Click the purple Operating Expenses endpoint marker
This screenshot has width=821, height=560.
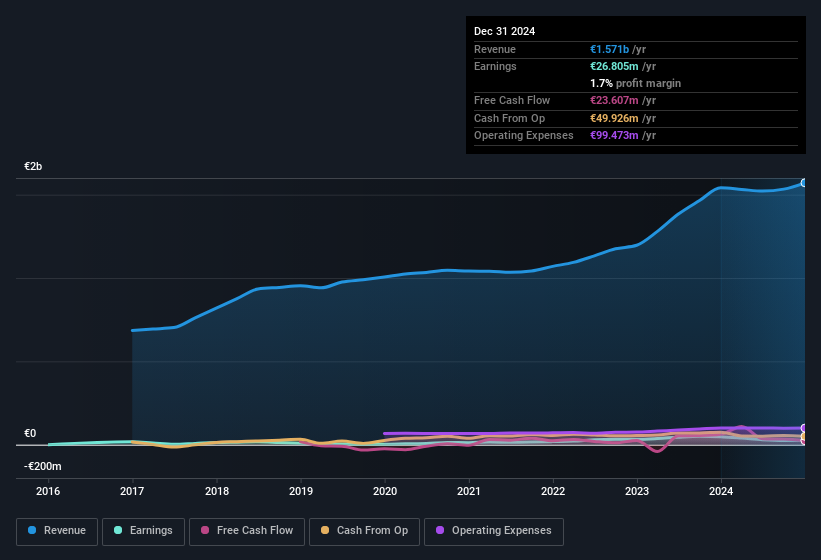804,428
